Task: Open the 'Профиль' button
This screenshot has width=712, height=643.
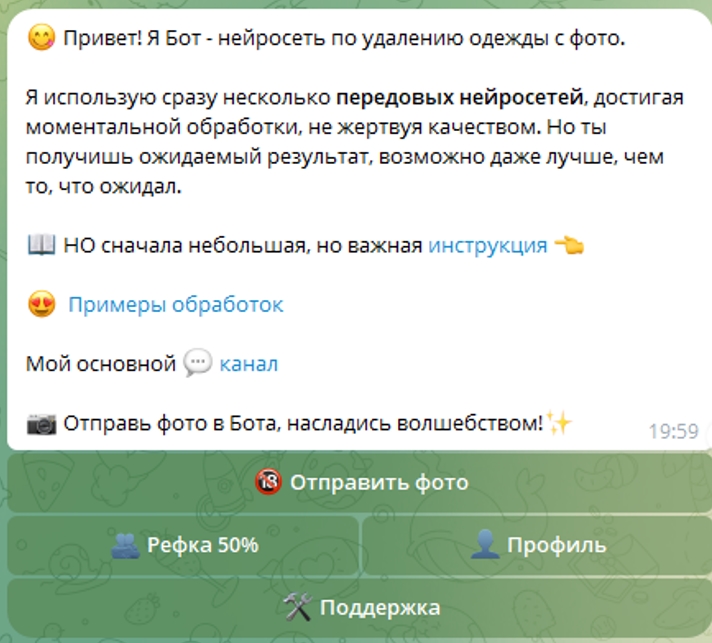Action: click(538, 545)
